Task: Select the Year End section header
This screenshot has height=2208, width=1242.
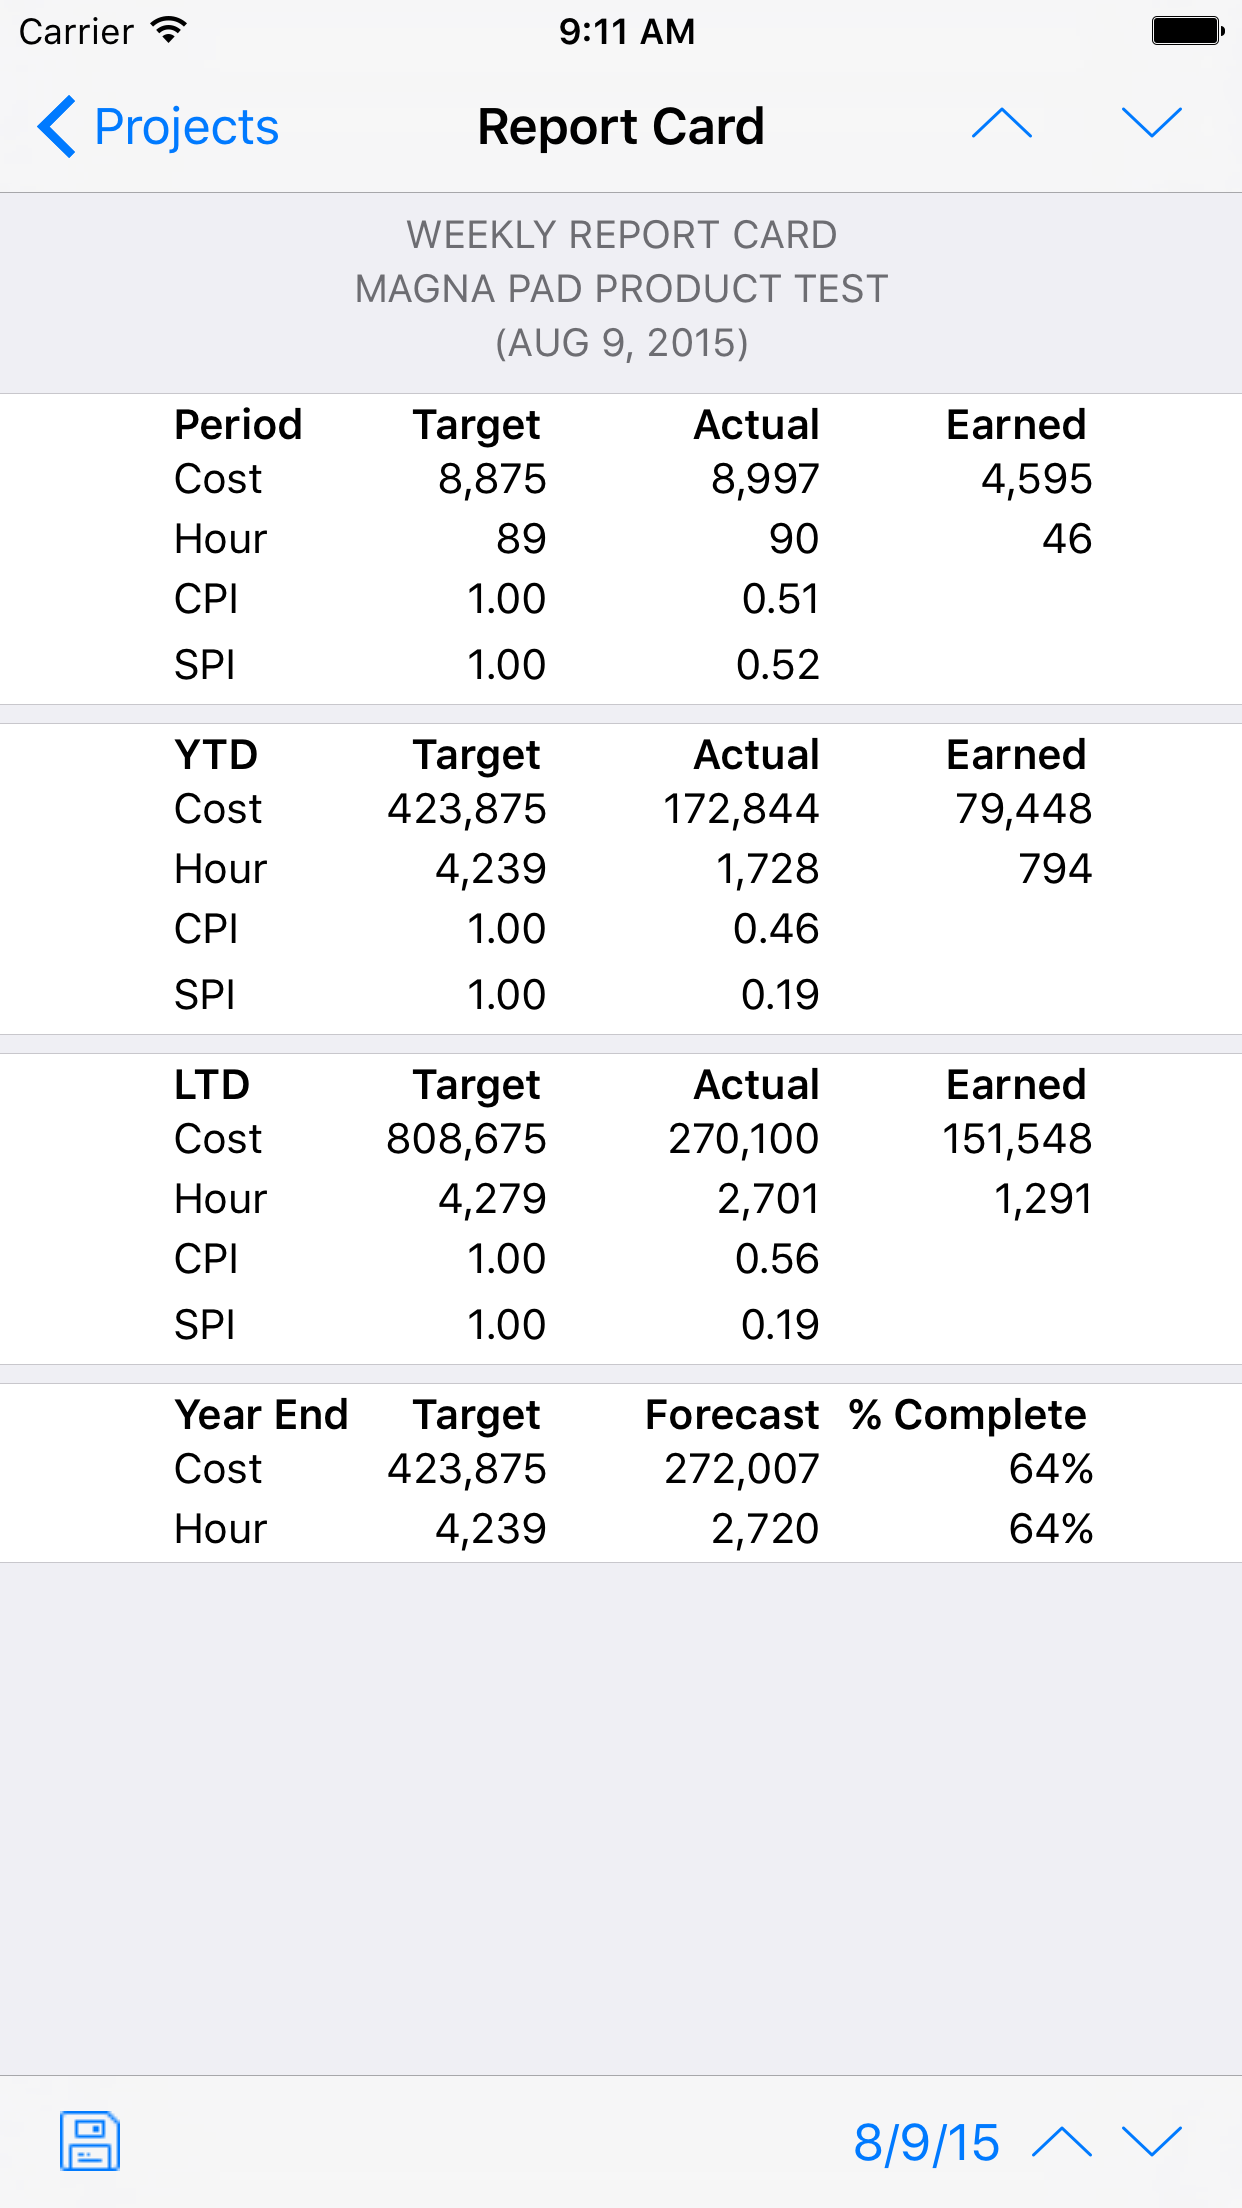Action: (261, 1415)
